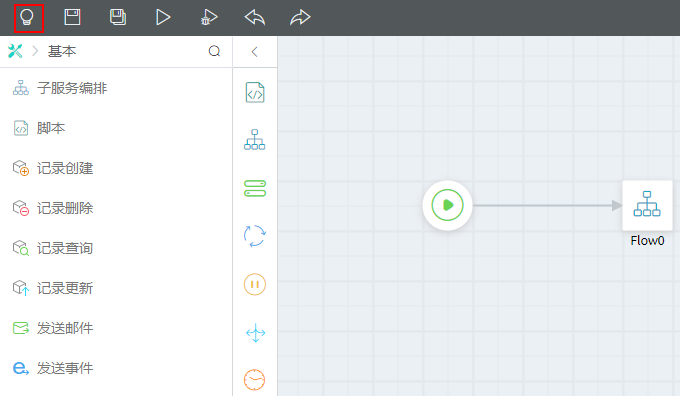Save the flow with the single-disk icon

tap(72, 17)
